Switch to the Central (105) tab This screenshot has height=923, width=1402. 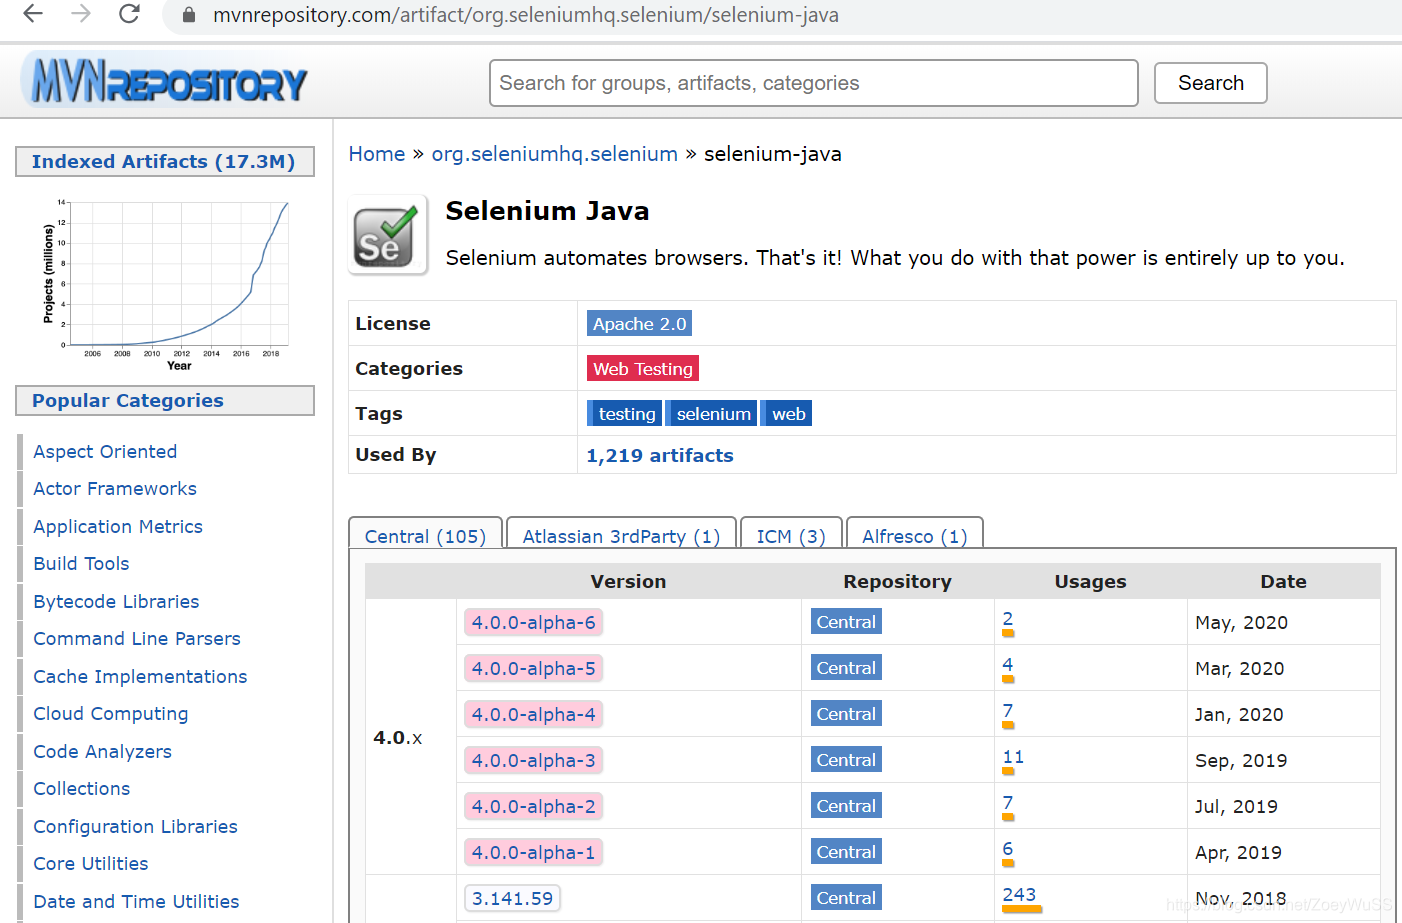click(425, 534)
